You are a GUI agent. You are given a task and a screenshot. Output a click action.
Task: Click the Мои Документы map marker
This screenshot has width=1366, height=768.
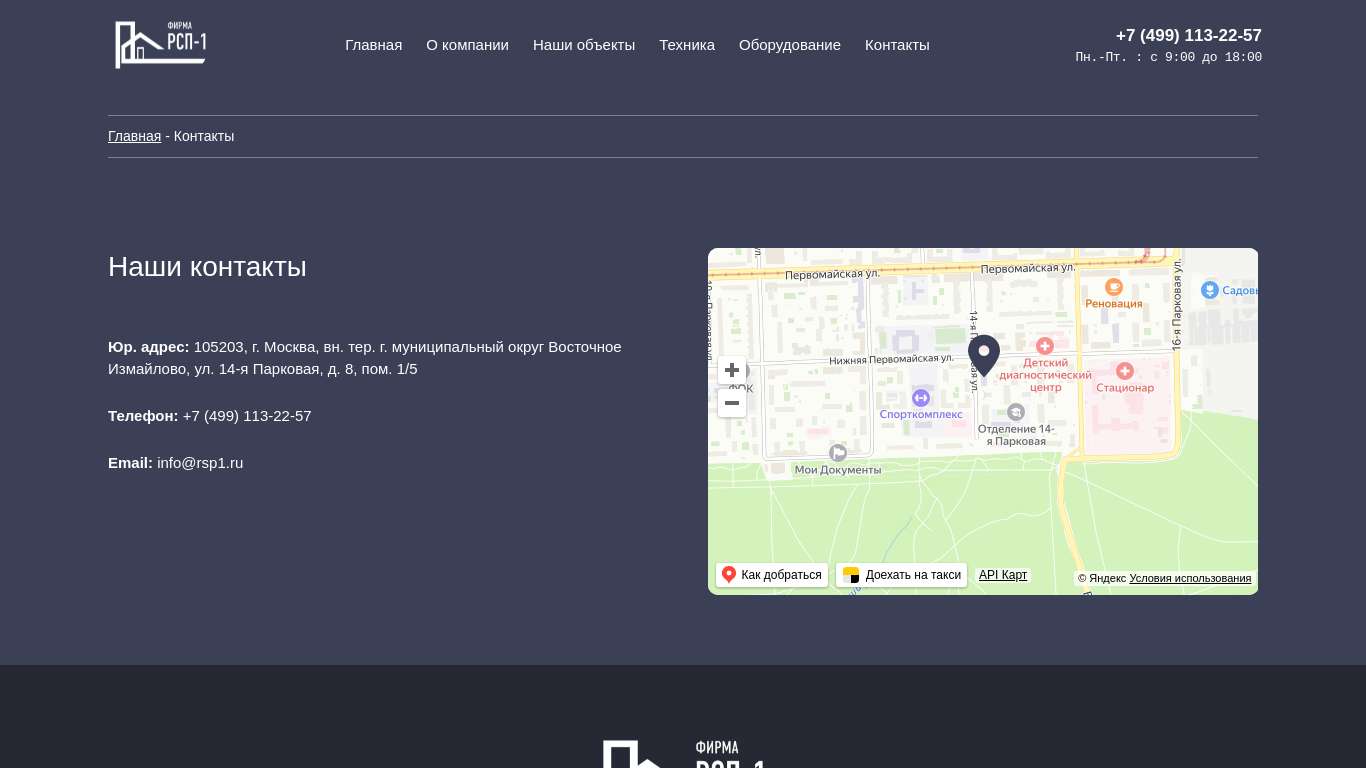click(x=838, y=453)
